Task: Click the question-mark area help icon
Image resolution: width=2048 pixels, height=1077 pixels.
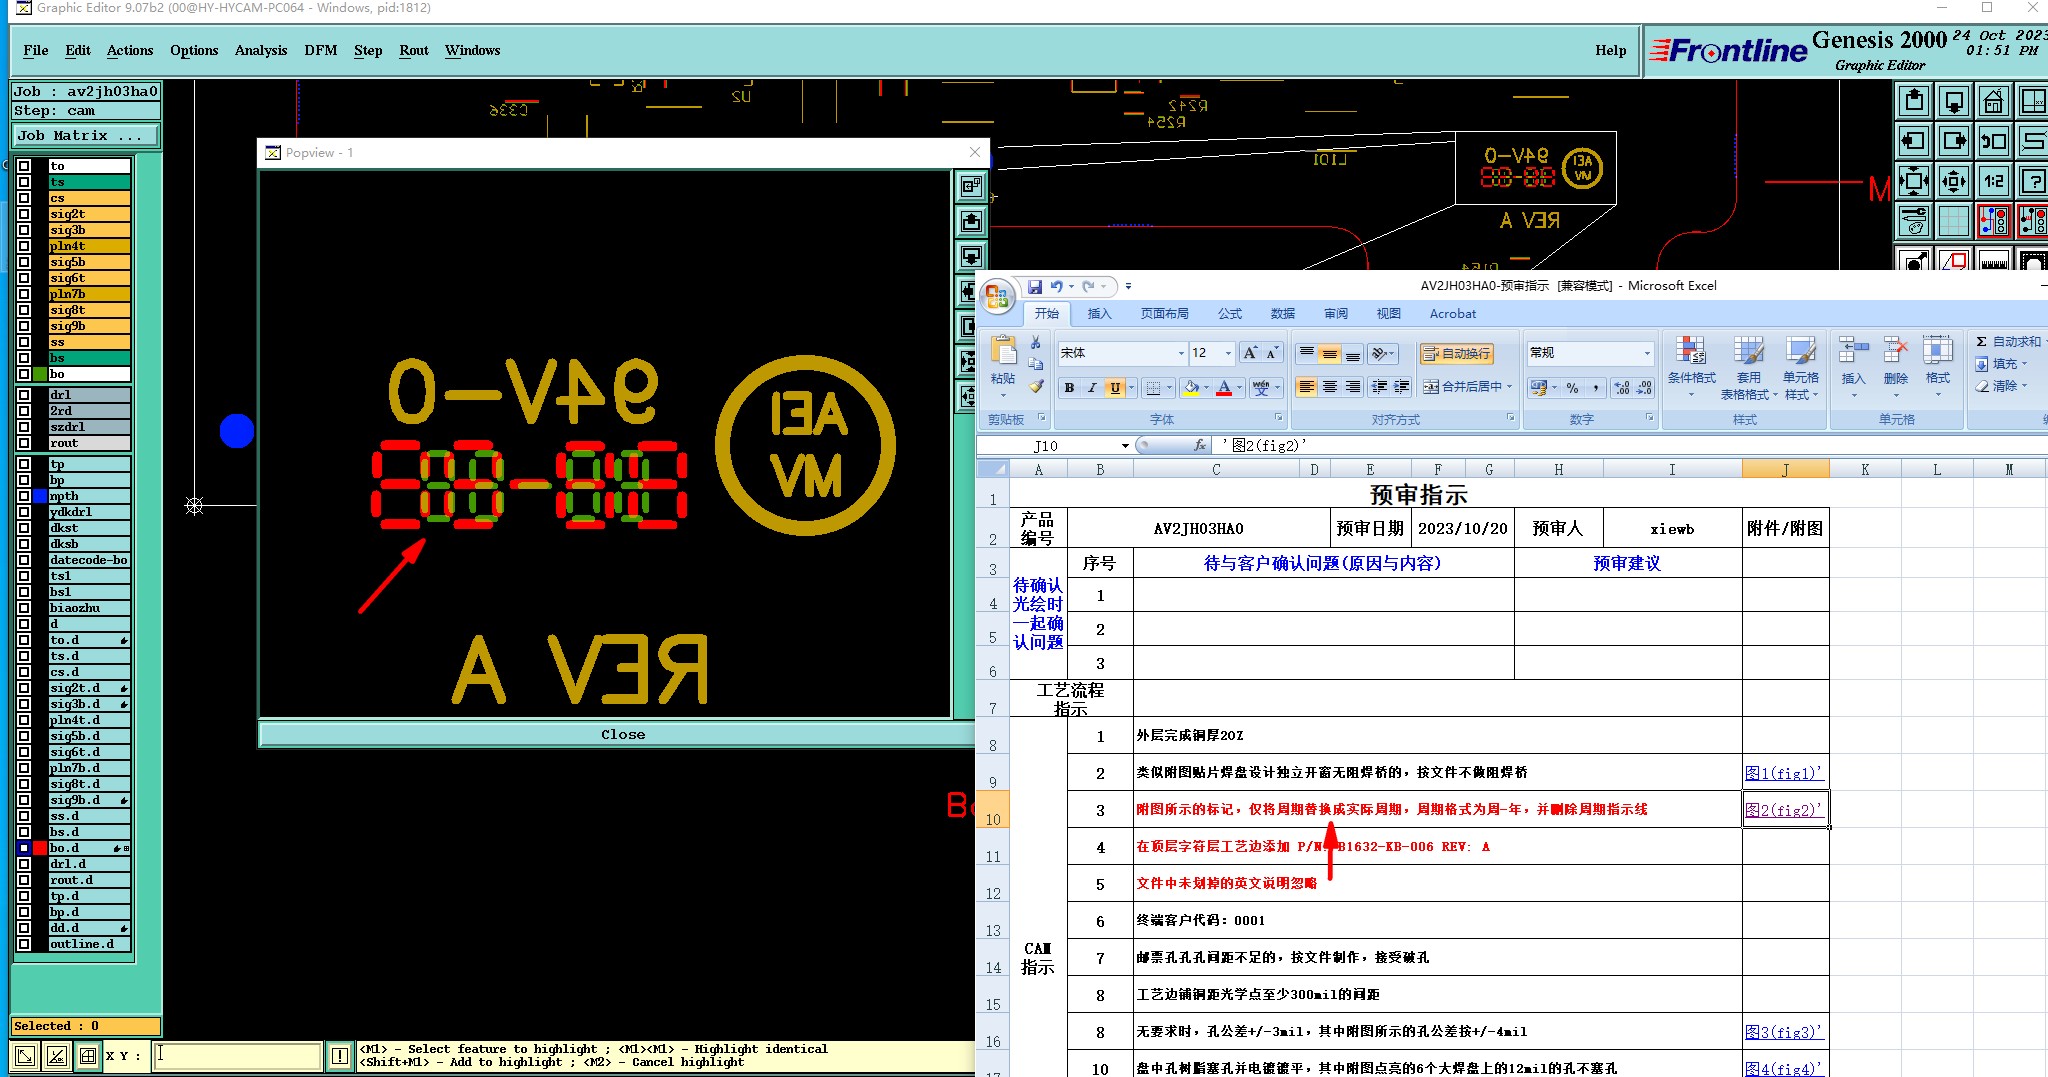Action: pos(2033,181)
